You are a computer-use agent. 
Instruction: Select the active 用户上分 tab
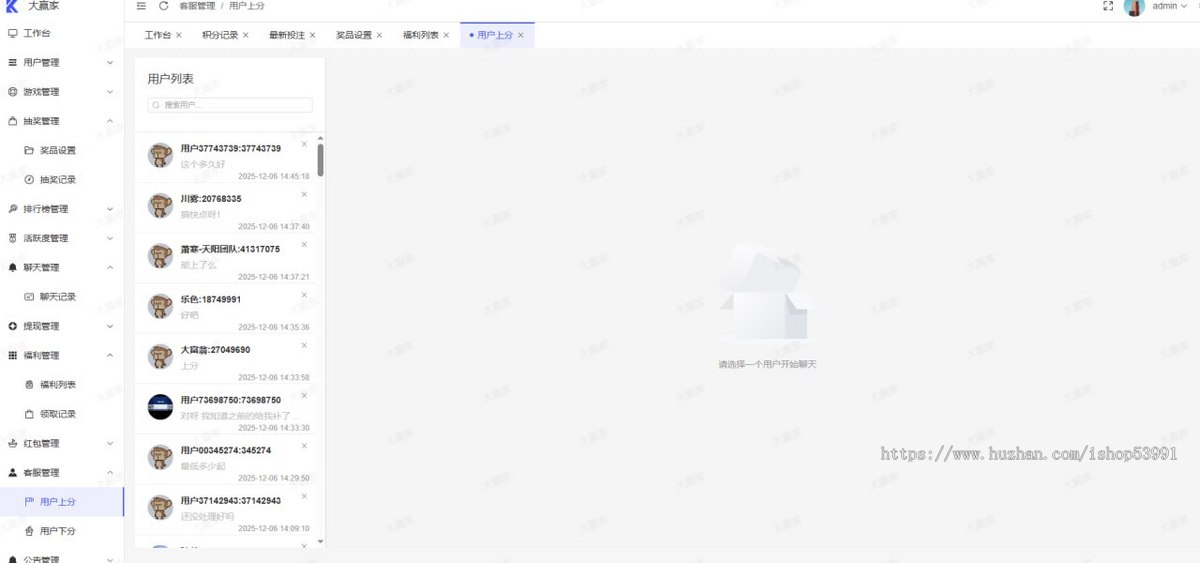tap(495, 35)
